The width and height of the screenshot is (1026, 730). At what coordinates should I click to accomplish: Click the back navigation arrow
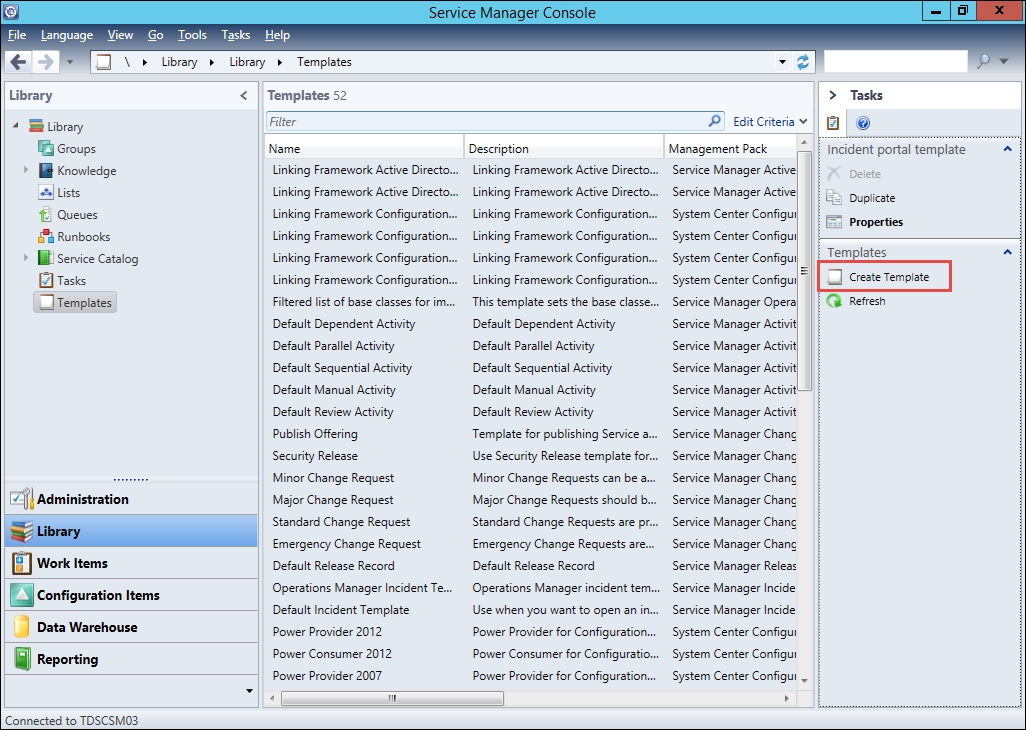click(x=18, y=62)
